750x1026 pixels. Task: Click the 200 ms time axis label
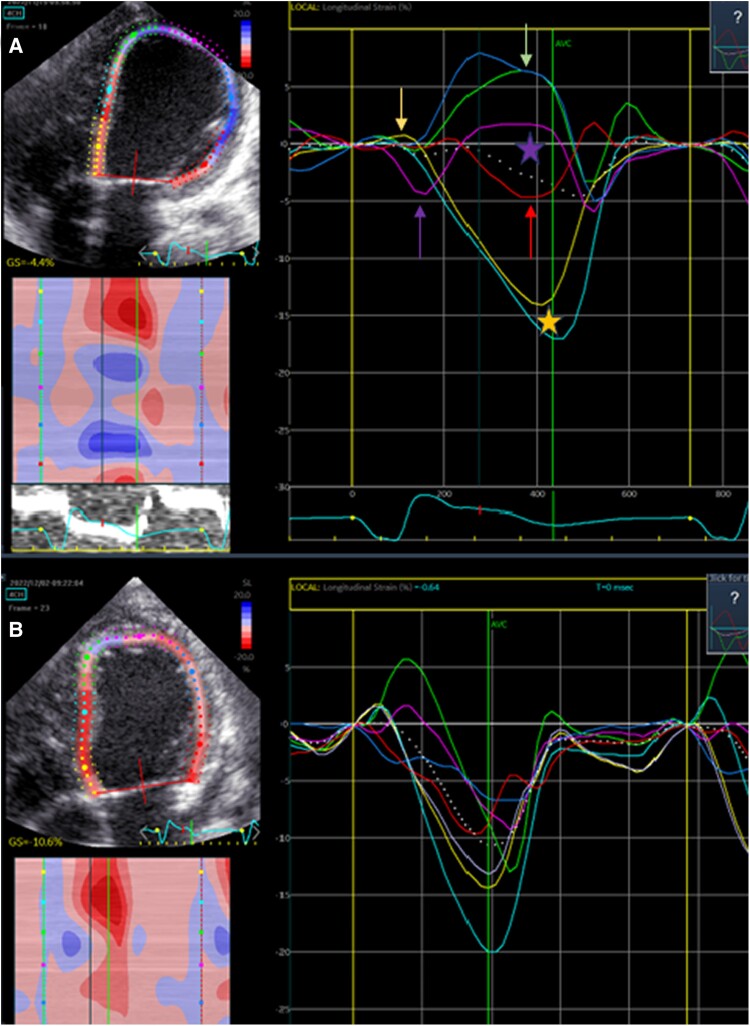click(443, 495)
